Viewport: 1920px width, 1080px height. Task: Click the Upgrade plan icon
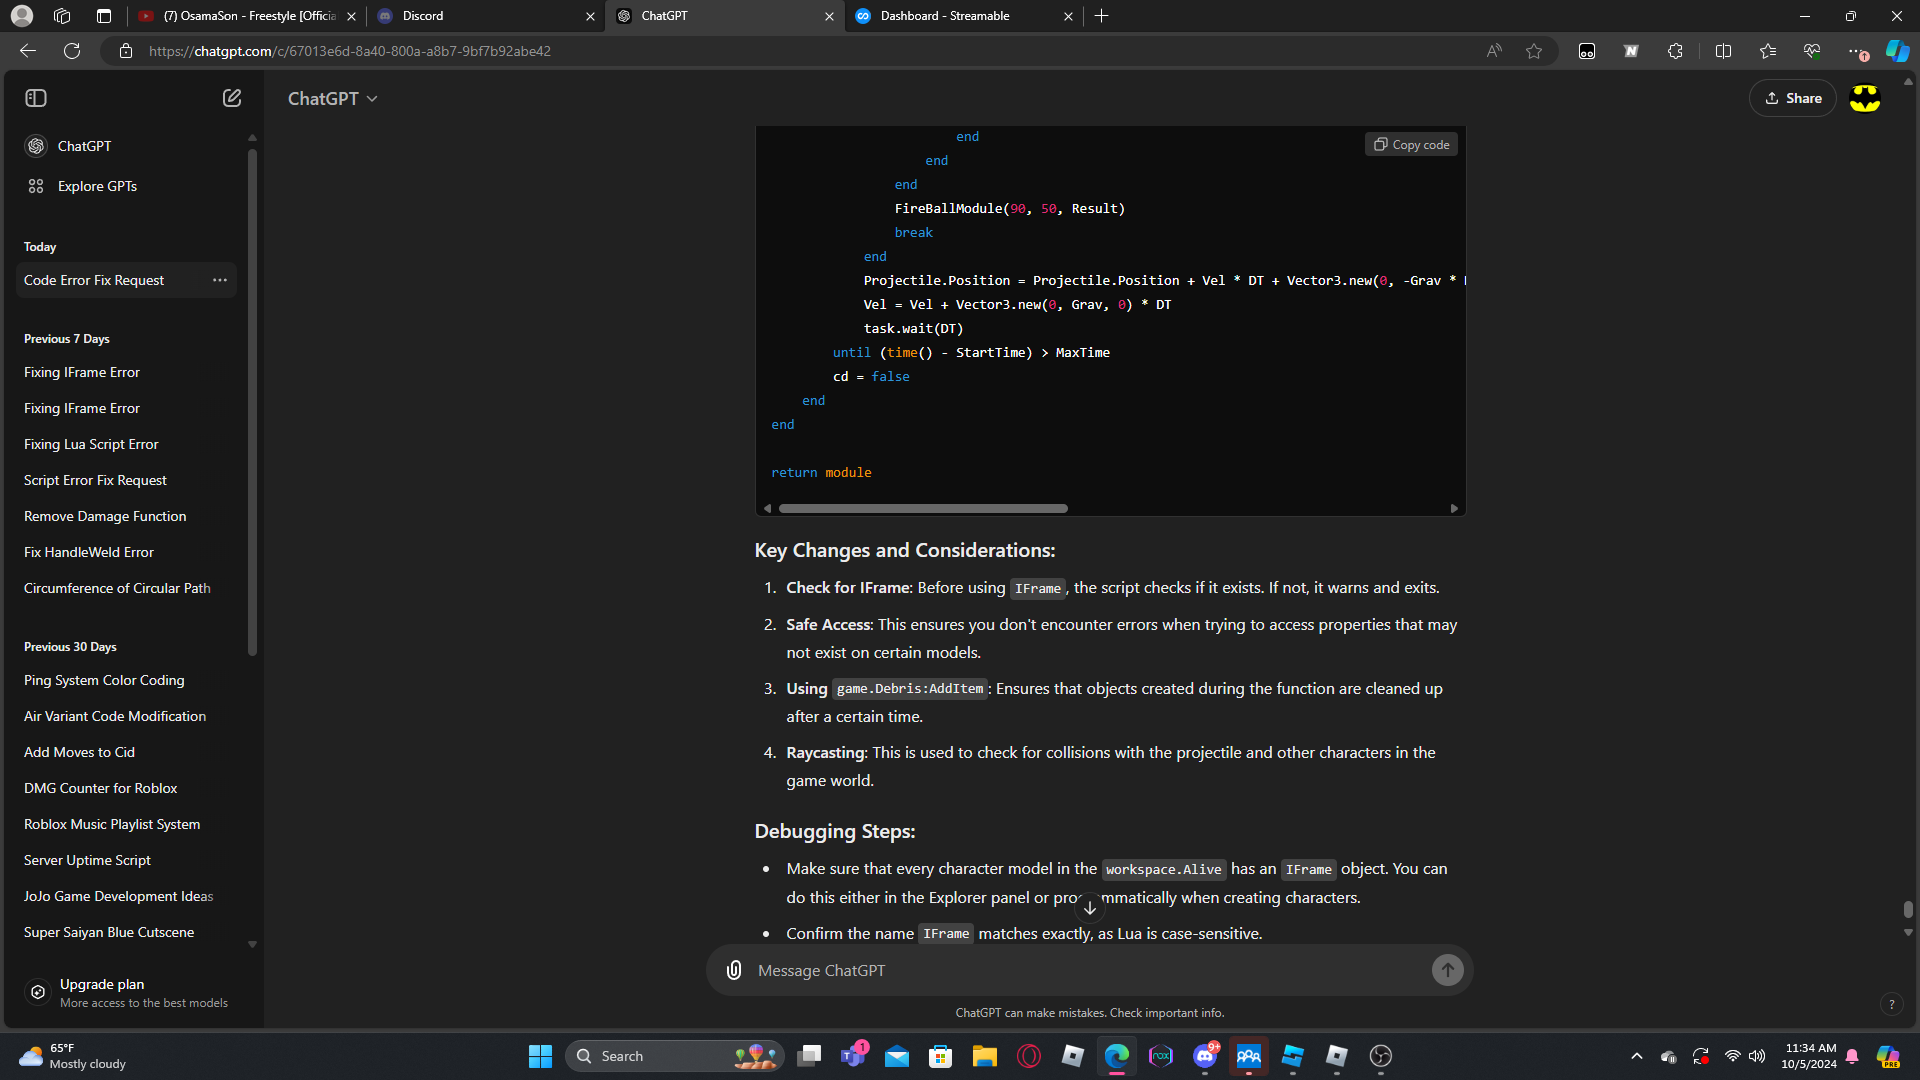coord(38,992)
